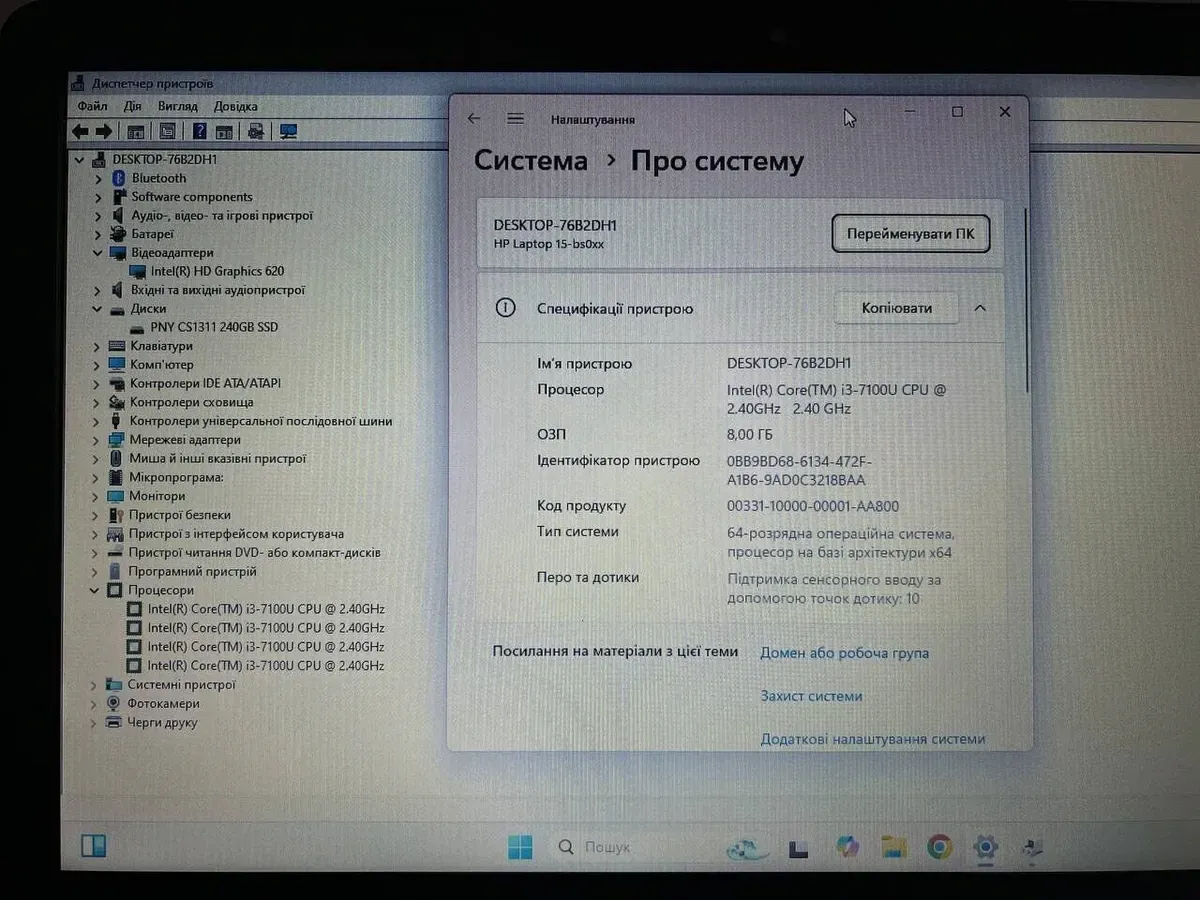Select the PNY CS1311 240GB SSD item

pos(214,327)
